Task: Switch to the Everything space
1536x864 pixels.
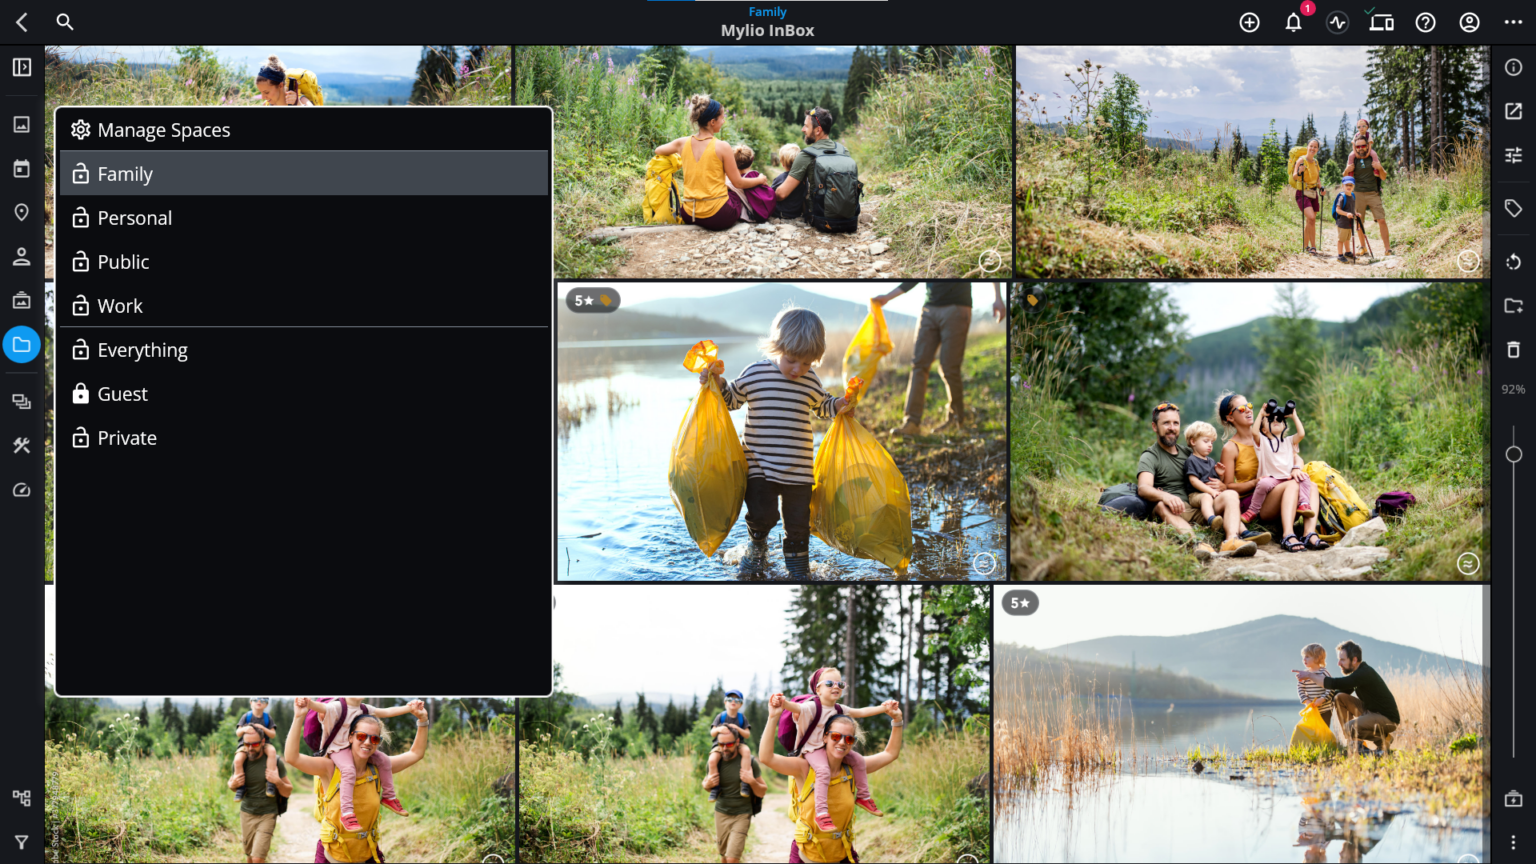Action: pos(141,349)
